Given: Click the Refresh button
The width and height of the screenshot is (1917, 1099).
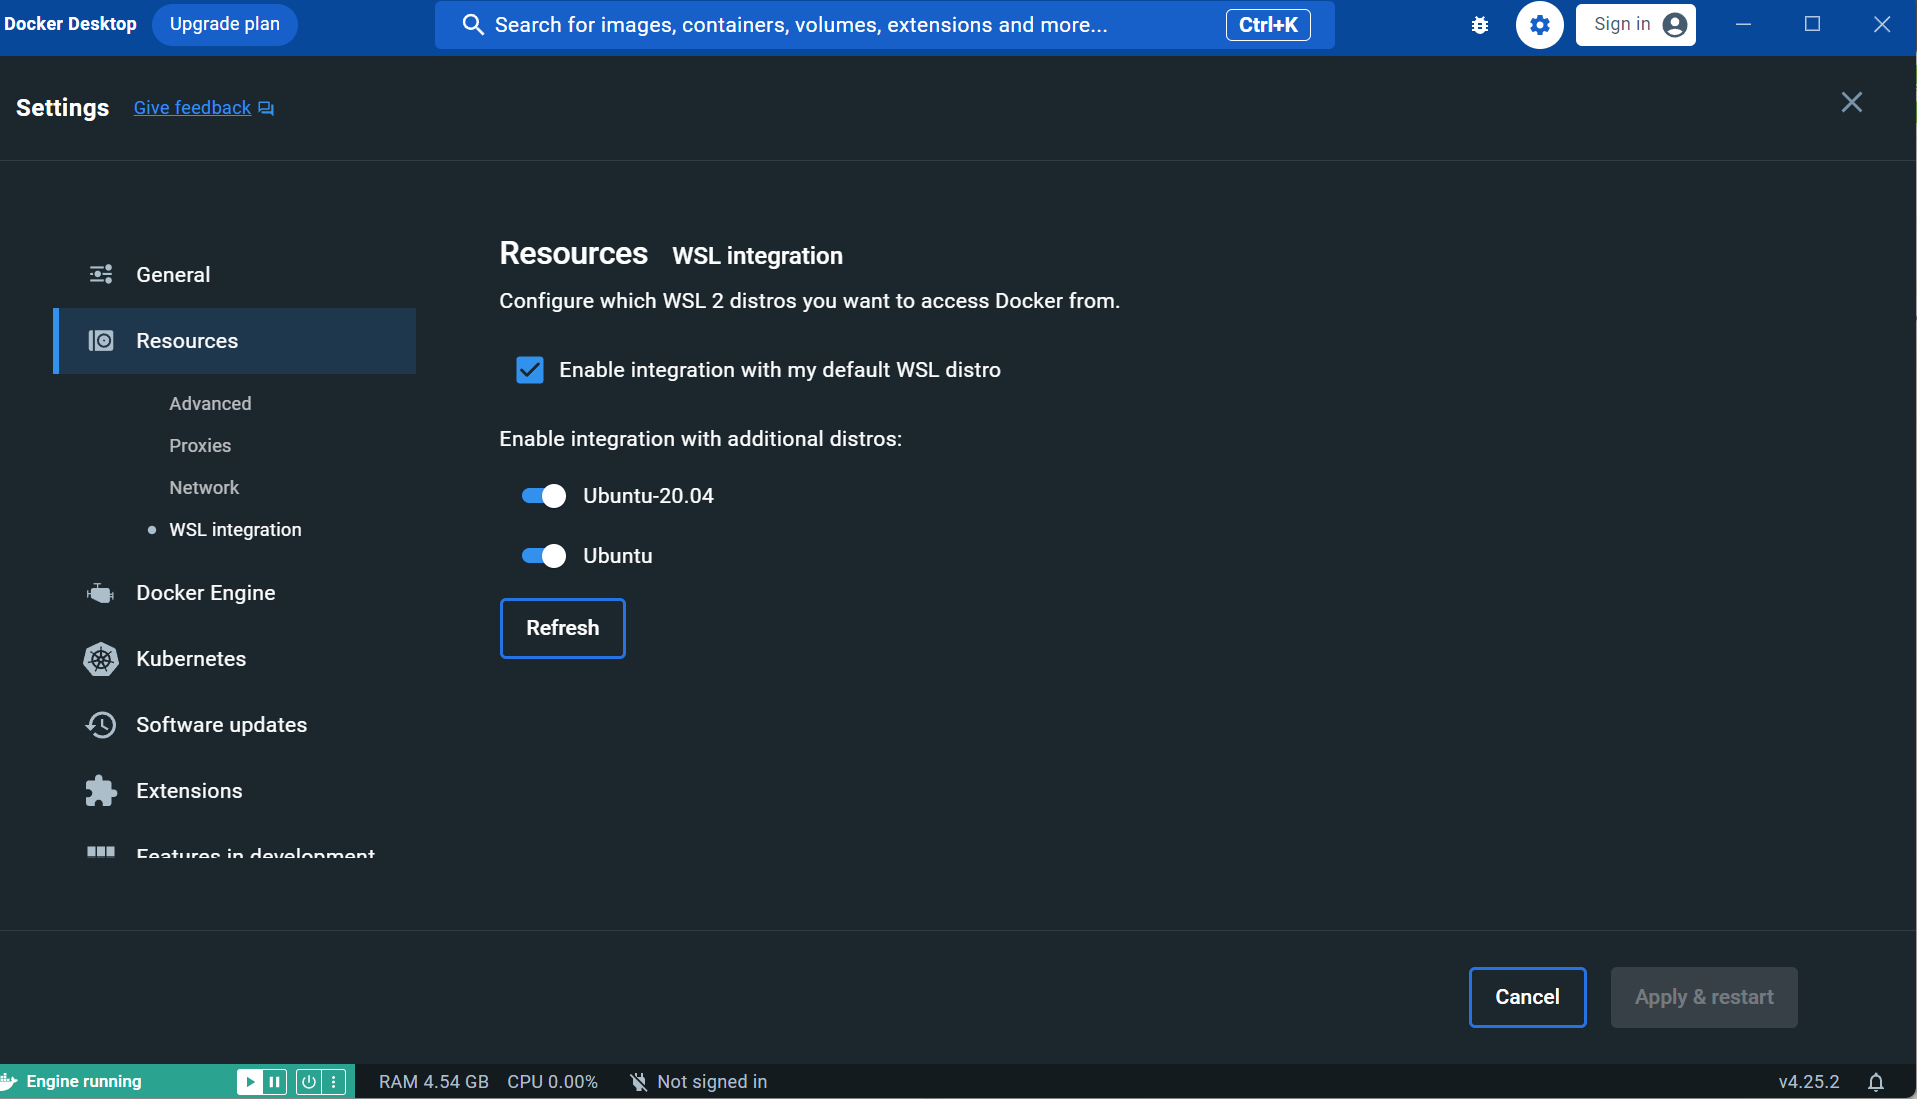Looking at the screenshot, I should [x=563, y=628].
